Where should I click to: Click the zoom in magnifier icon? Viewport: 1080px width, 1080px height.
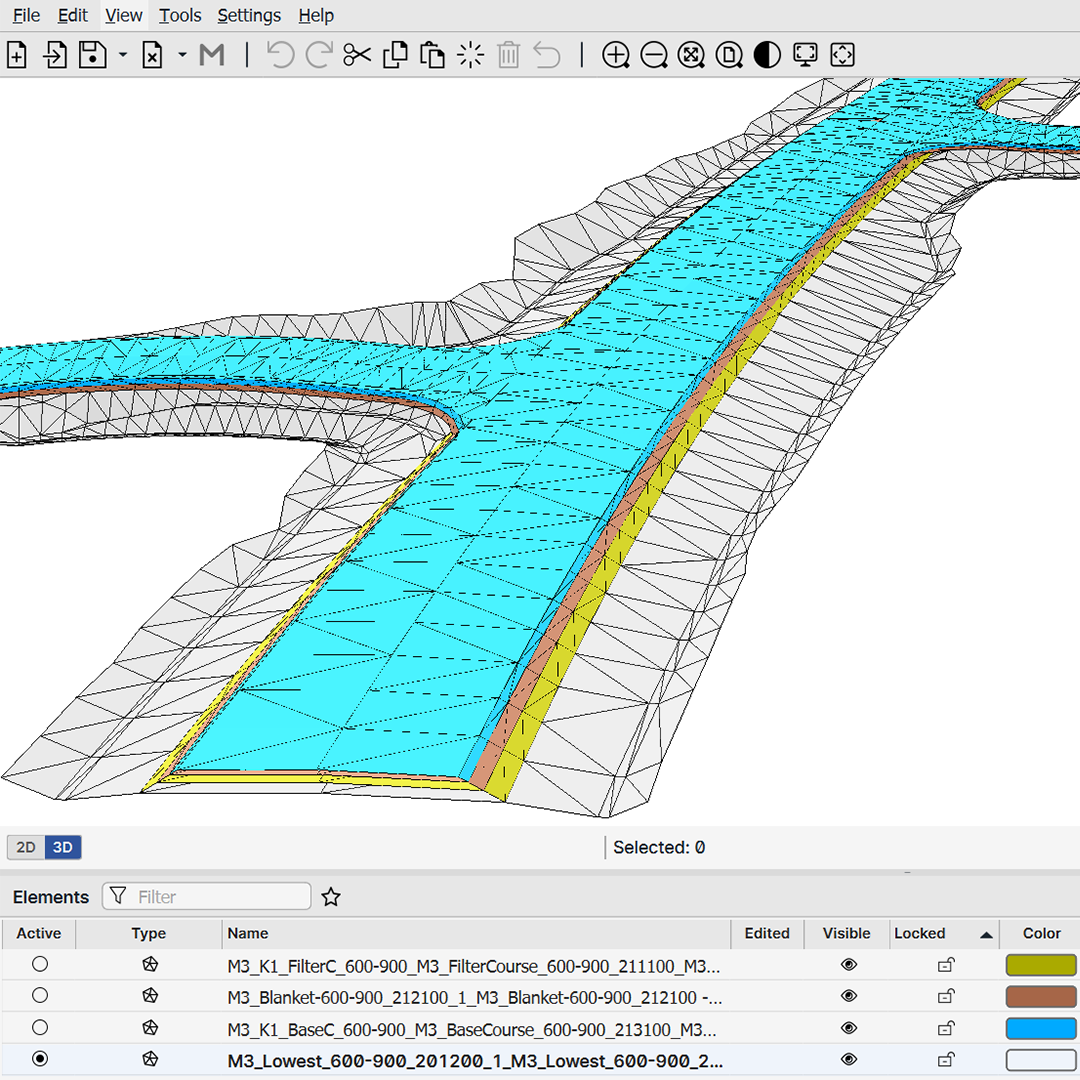pos(616,55)
